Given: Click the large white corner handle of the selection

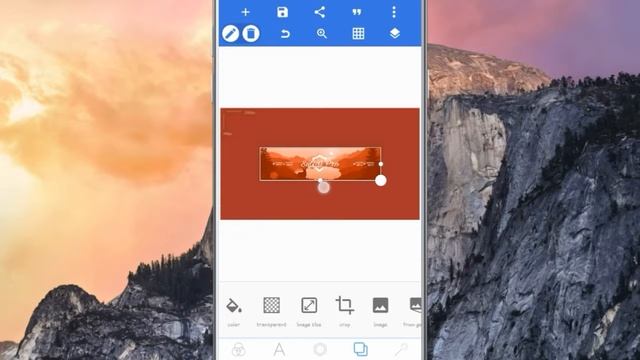Looking at the screenshot, I should point(381,180).
